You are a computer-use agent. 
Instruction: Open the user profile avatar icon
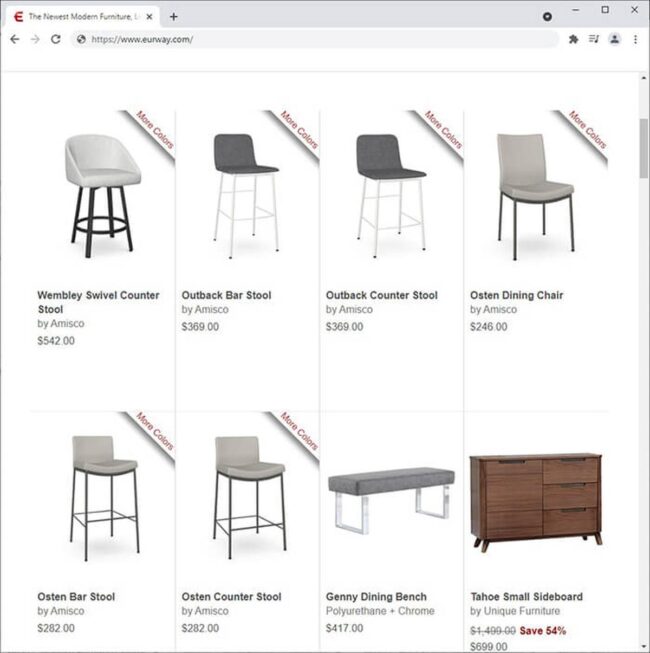tap(614, 39)
